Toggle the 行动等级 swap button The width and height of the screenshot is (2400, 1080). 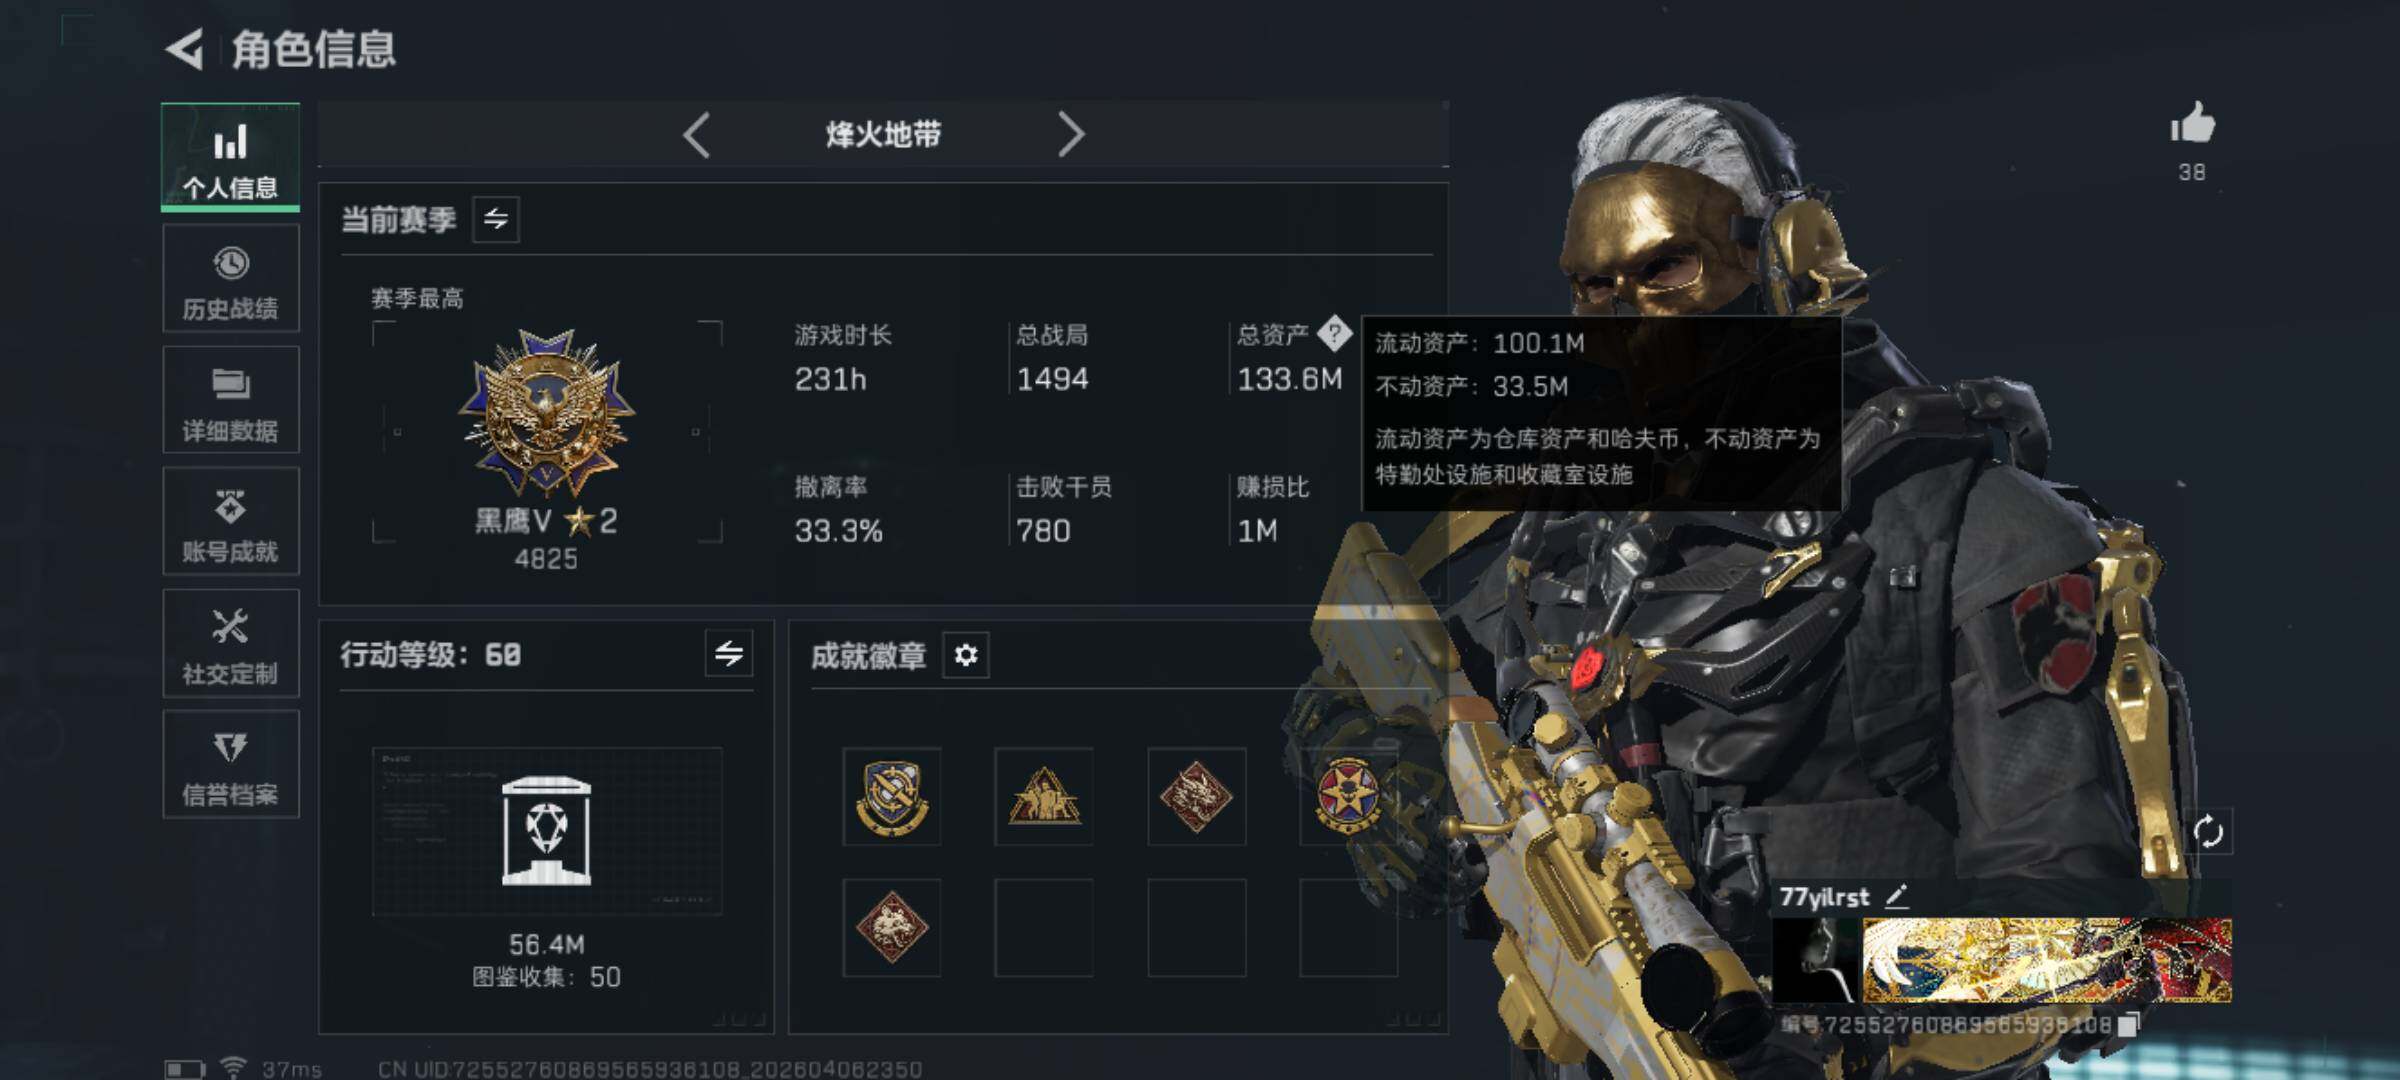(729, 654)
